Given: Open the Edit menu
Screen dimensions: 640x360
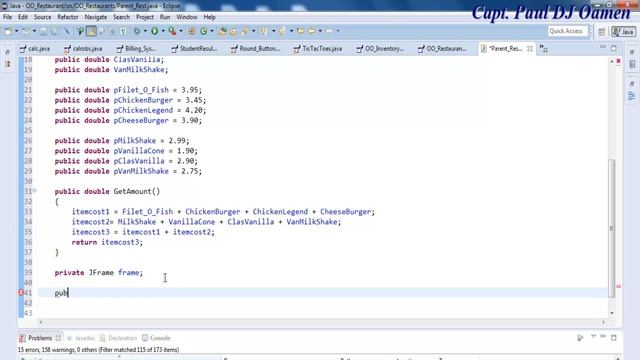Looking at the screenshot, I should pyautogui.click(x=23, y=17).
